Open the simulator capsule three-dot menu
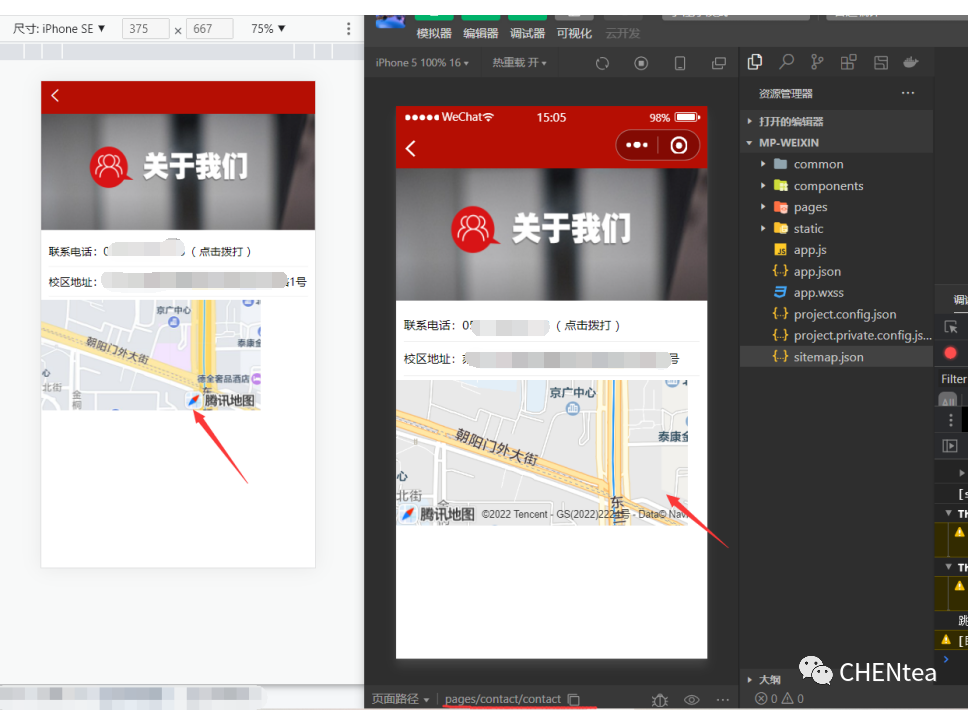The height and width of the screenshot is (713, 970). point(637,145)
